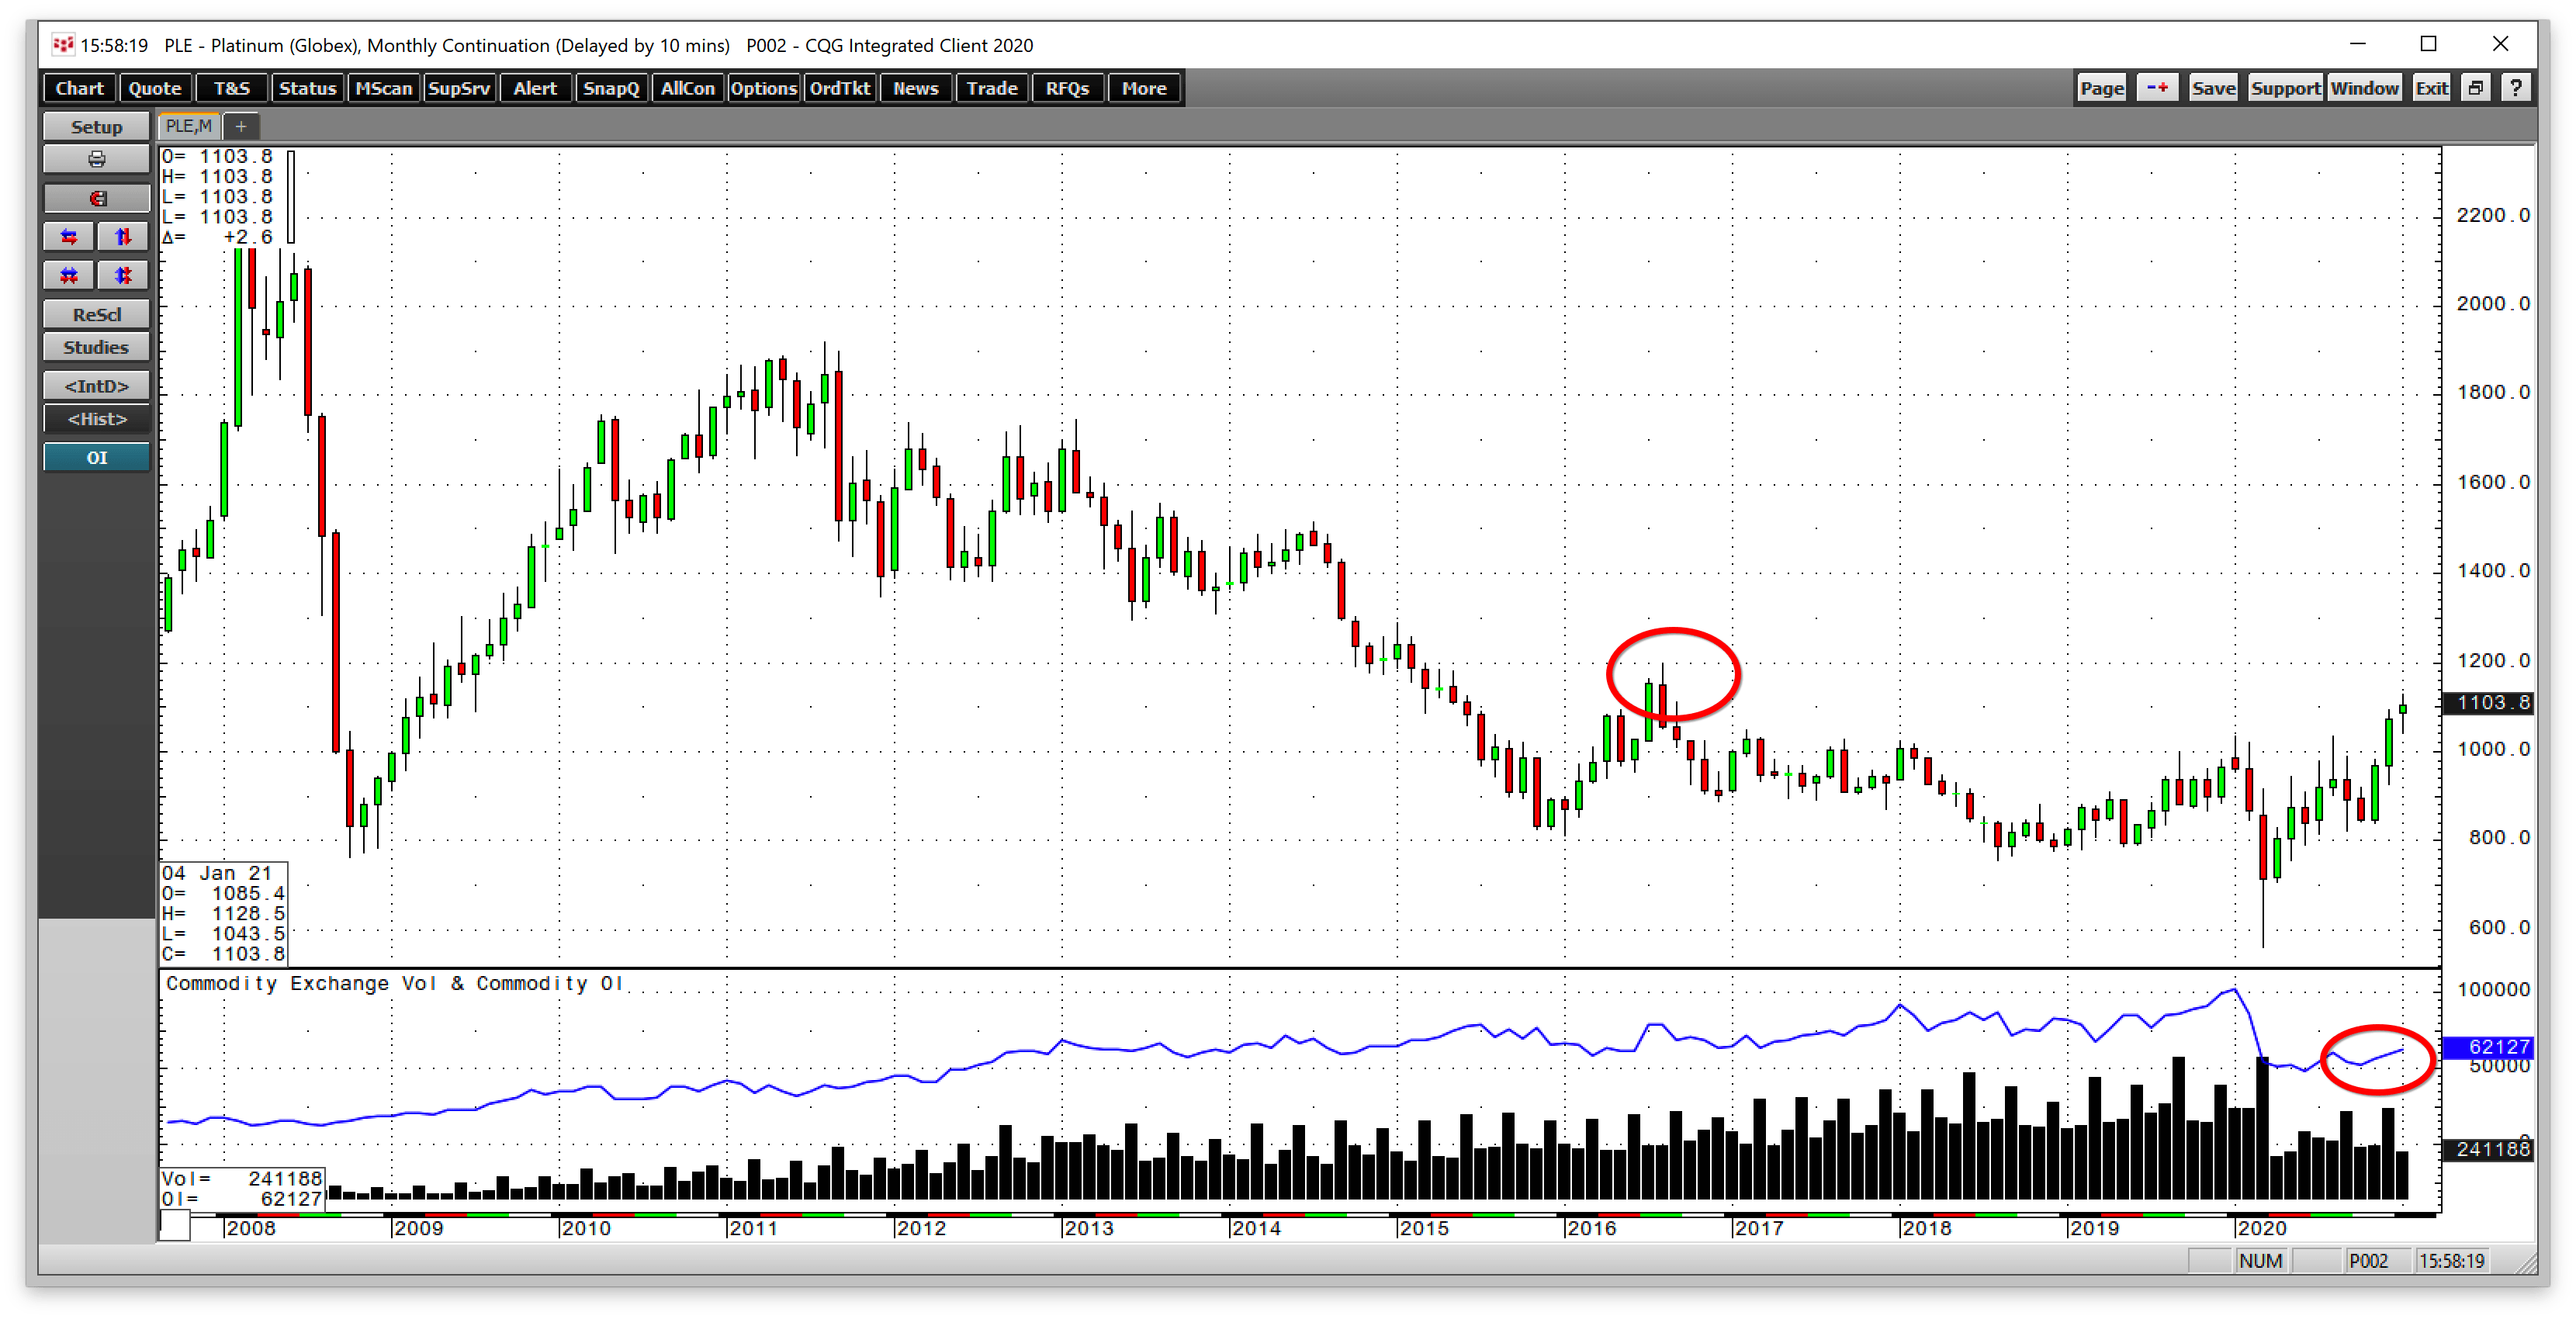Image resolution: width=2576 pixels, height=1319 pixels.
Task: Click the horizontal compress arrows icon
Action: (69, 275)
